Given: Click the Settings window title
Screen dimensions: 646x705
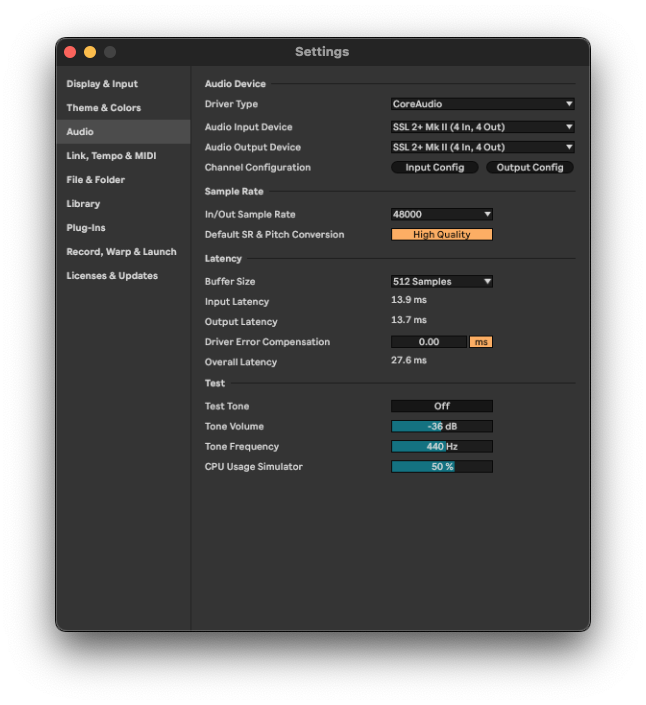Looking at the screenshot, I should coord(322,52).
